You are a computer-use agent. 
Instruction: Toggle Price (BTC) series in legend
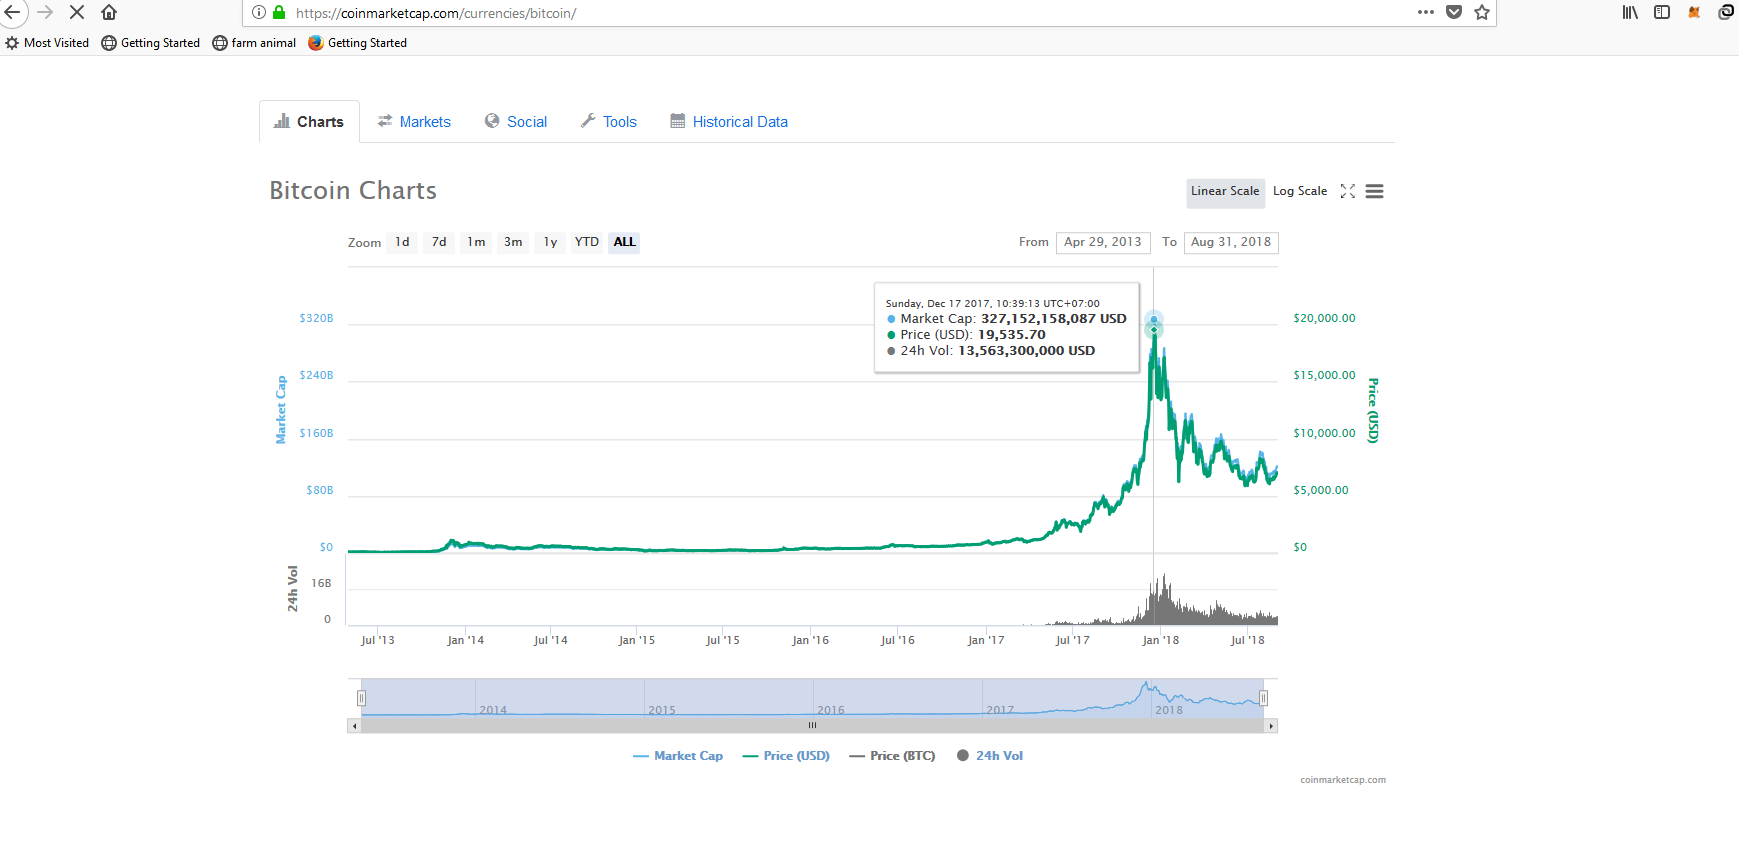(892, 756)
